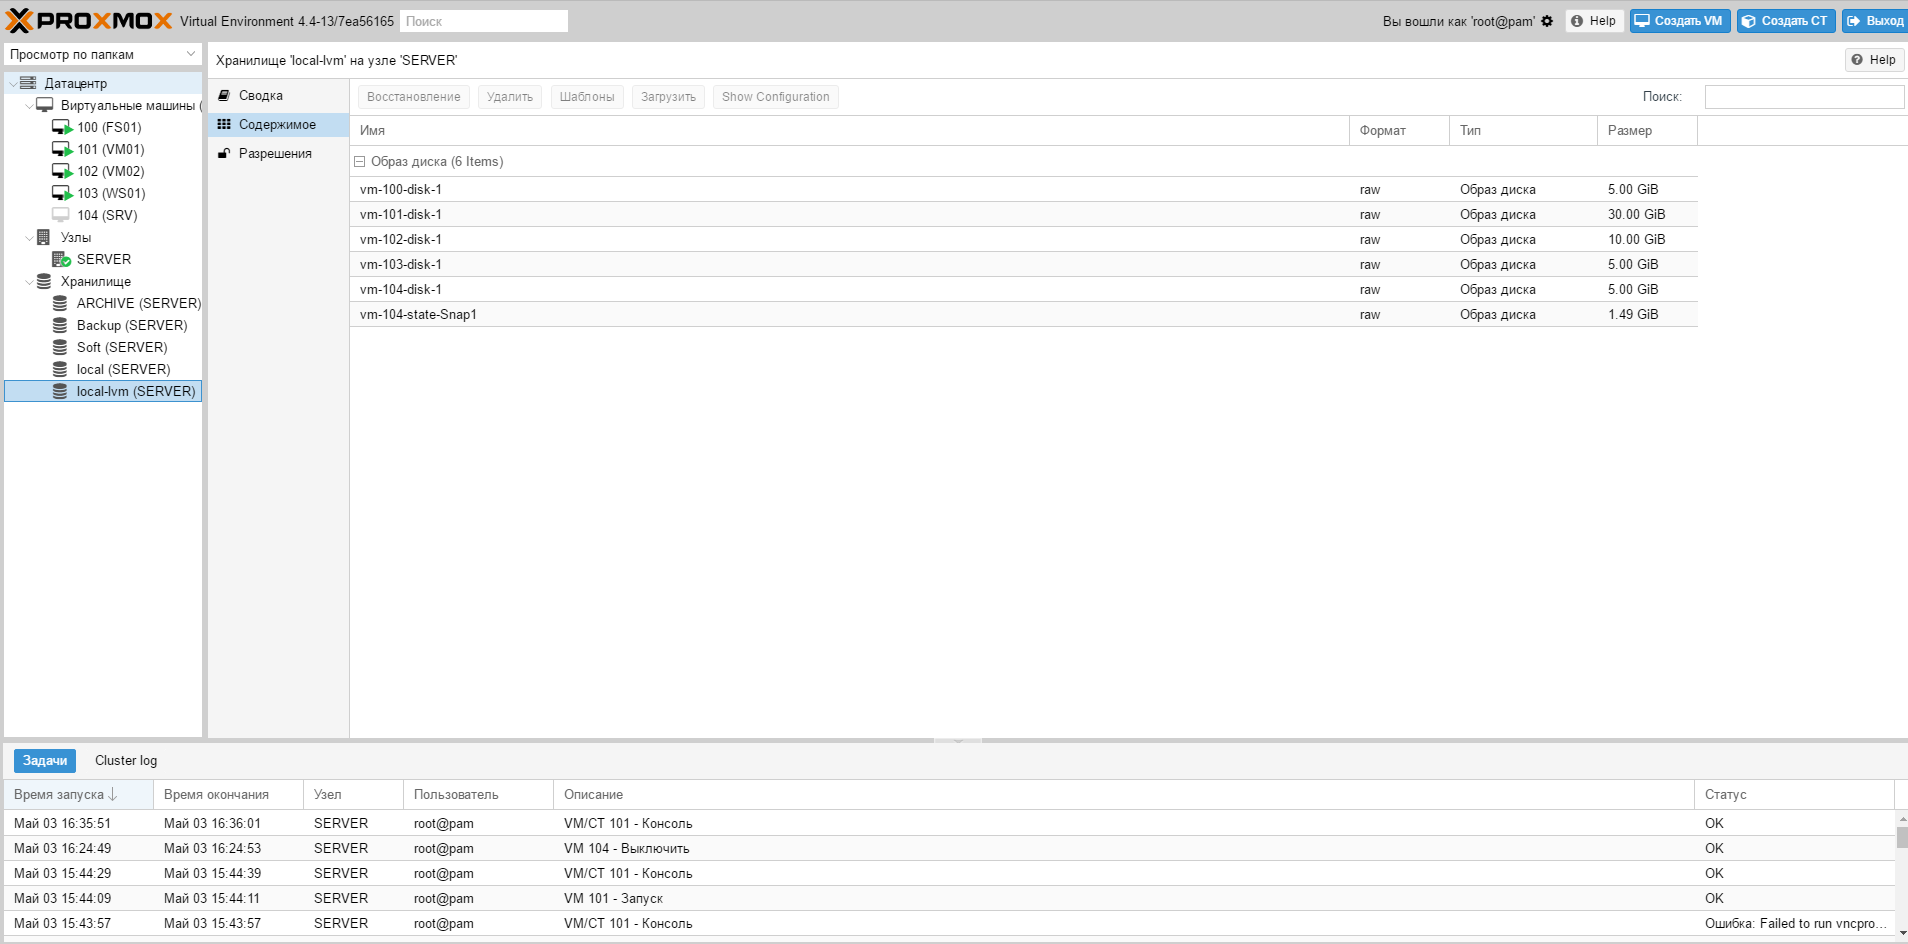The image size is (1908, 944).
Task: Open Help in the top header
Action: (1594, 21)
